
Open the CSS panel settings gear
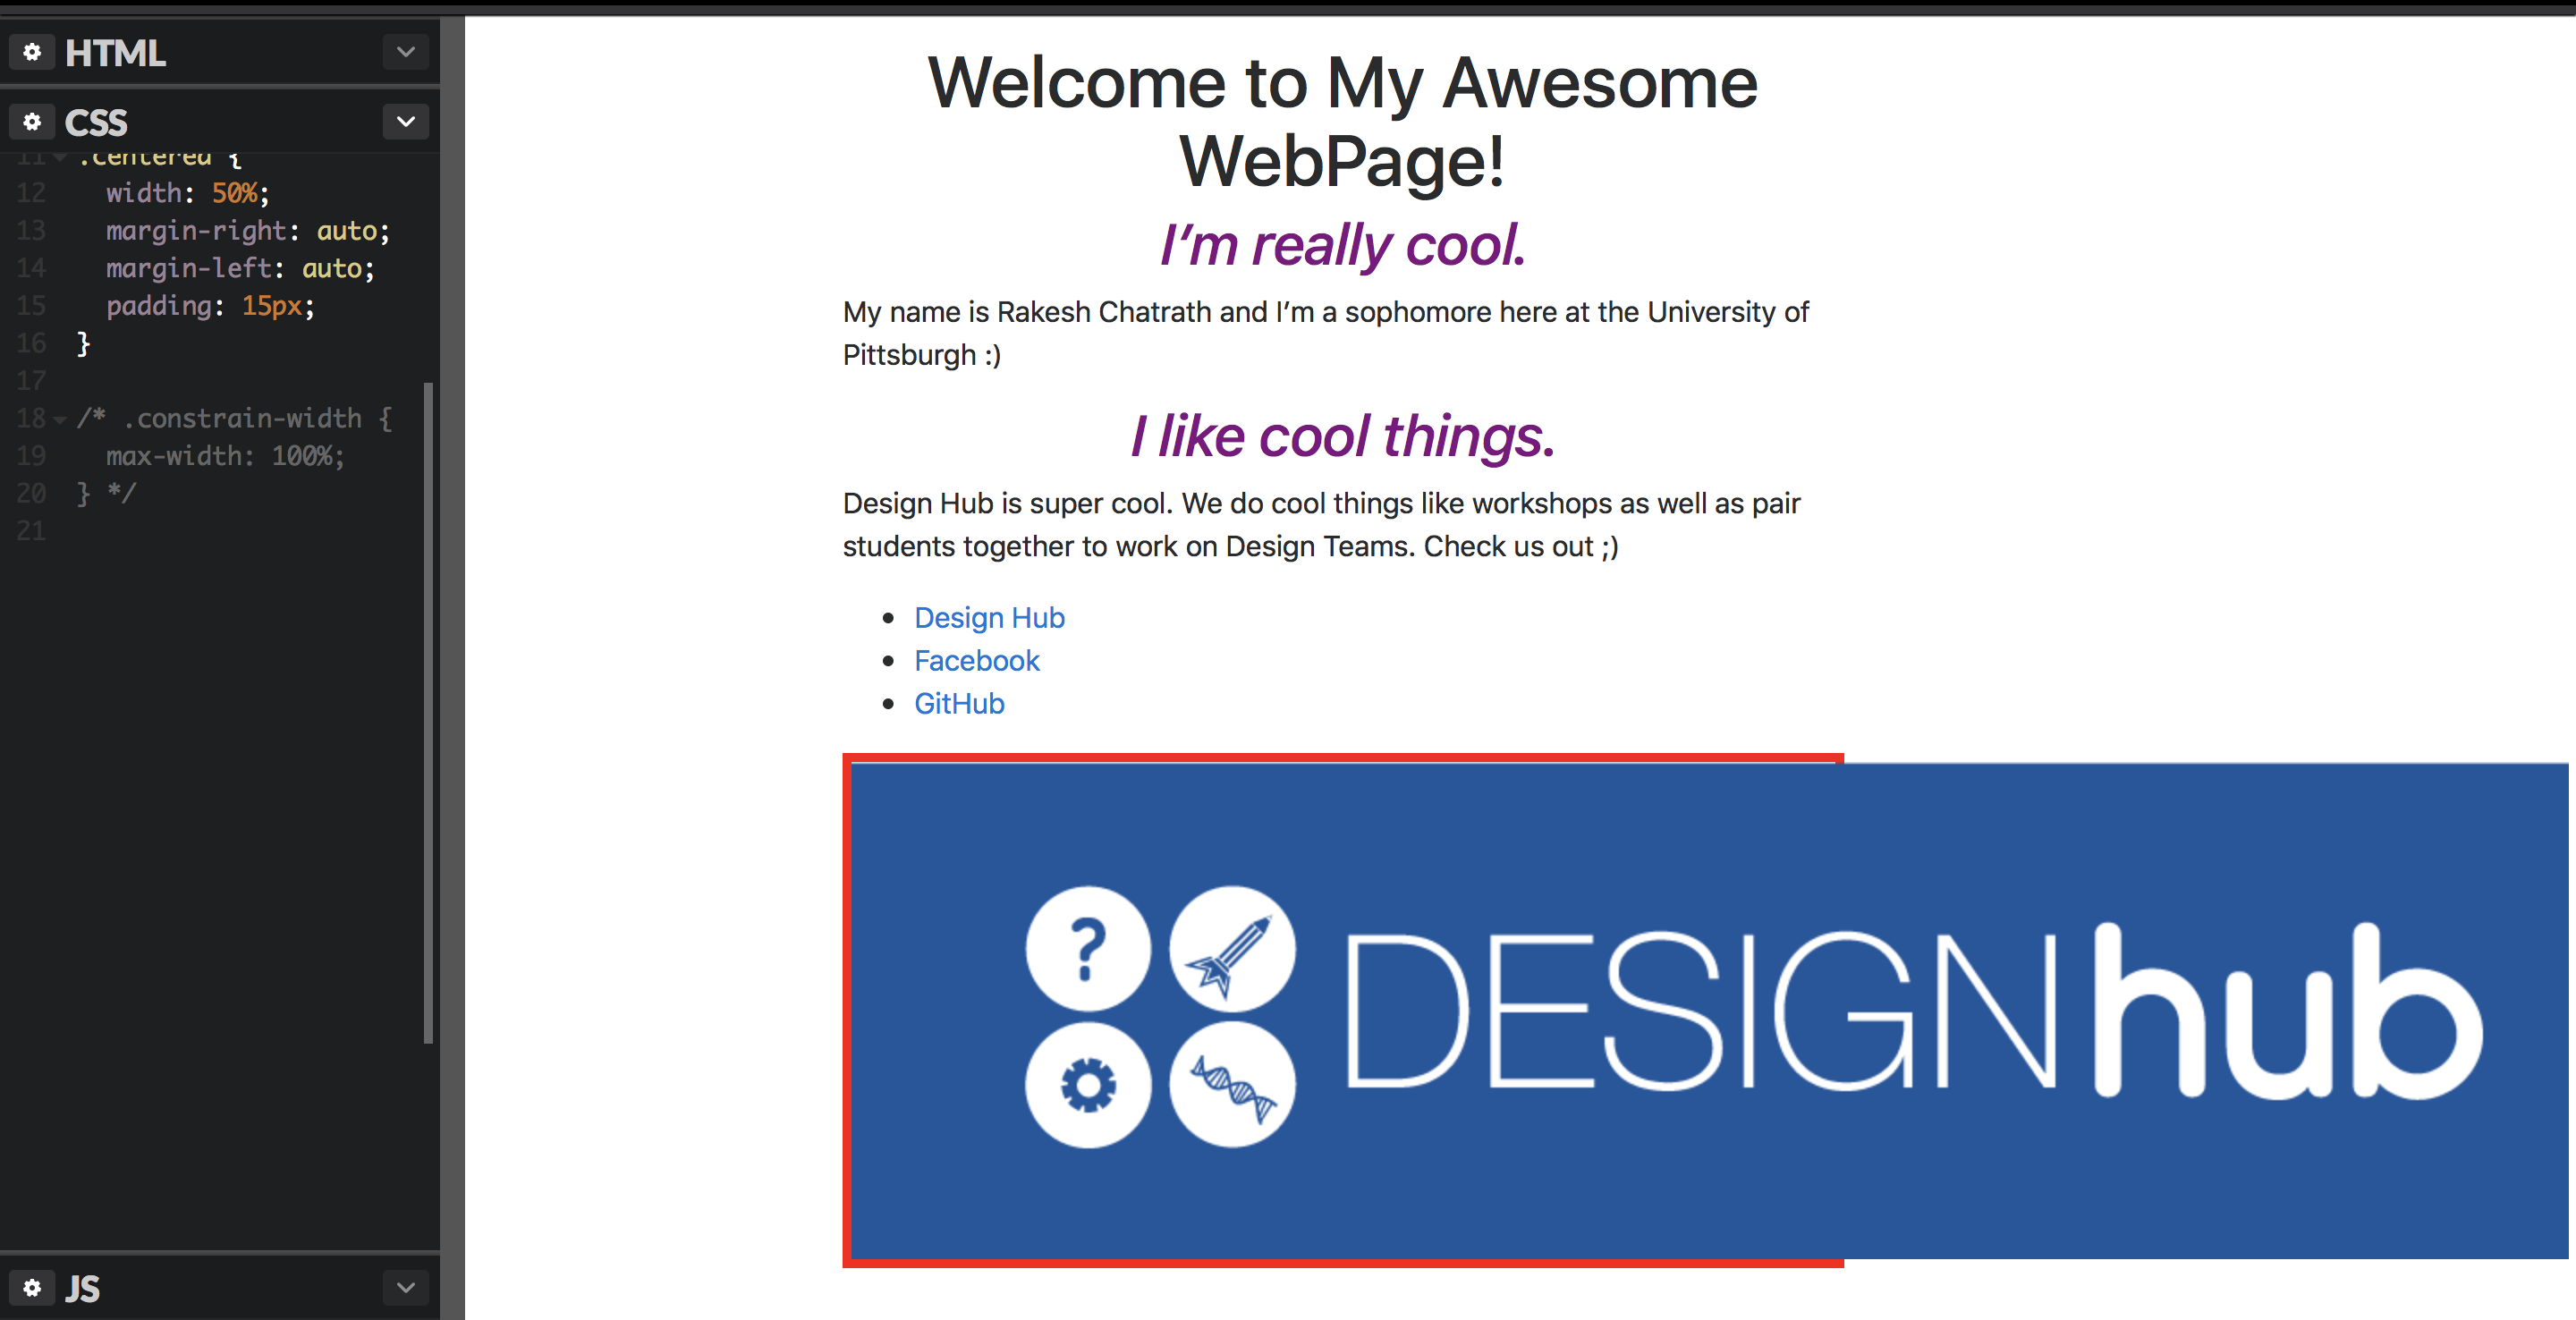[32, 122]
